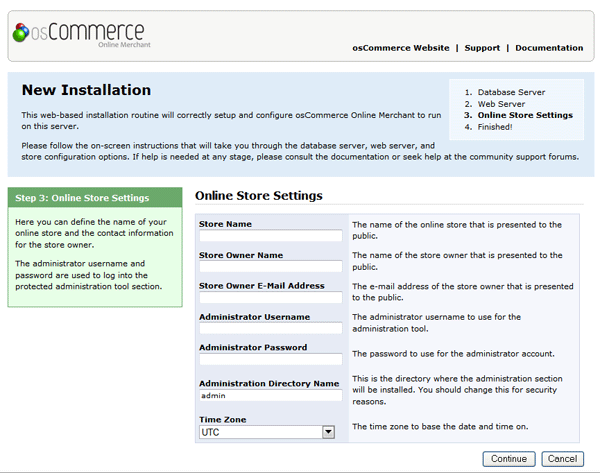600x473 pixels.
Task: Focus the Store Owner E-Mail Address field
Action: pos(270,298)
